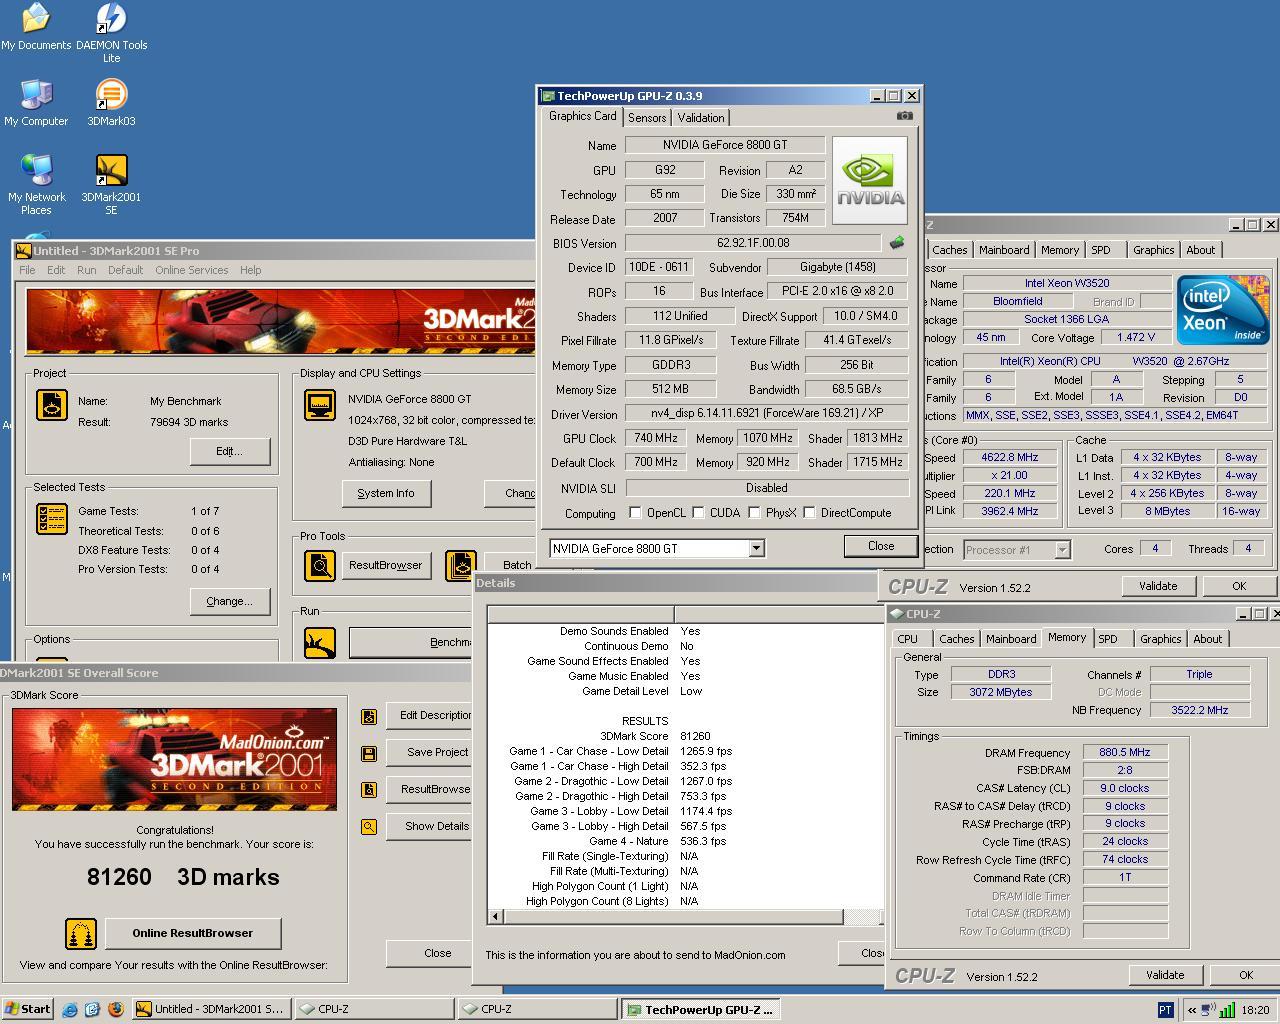This screenshot has width=1280, height=1024.
Task: Click the GPU-Z screenshot camera icon
Action: point(904,116)
